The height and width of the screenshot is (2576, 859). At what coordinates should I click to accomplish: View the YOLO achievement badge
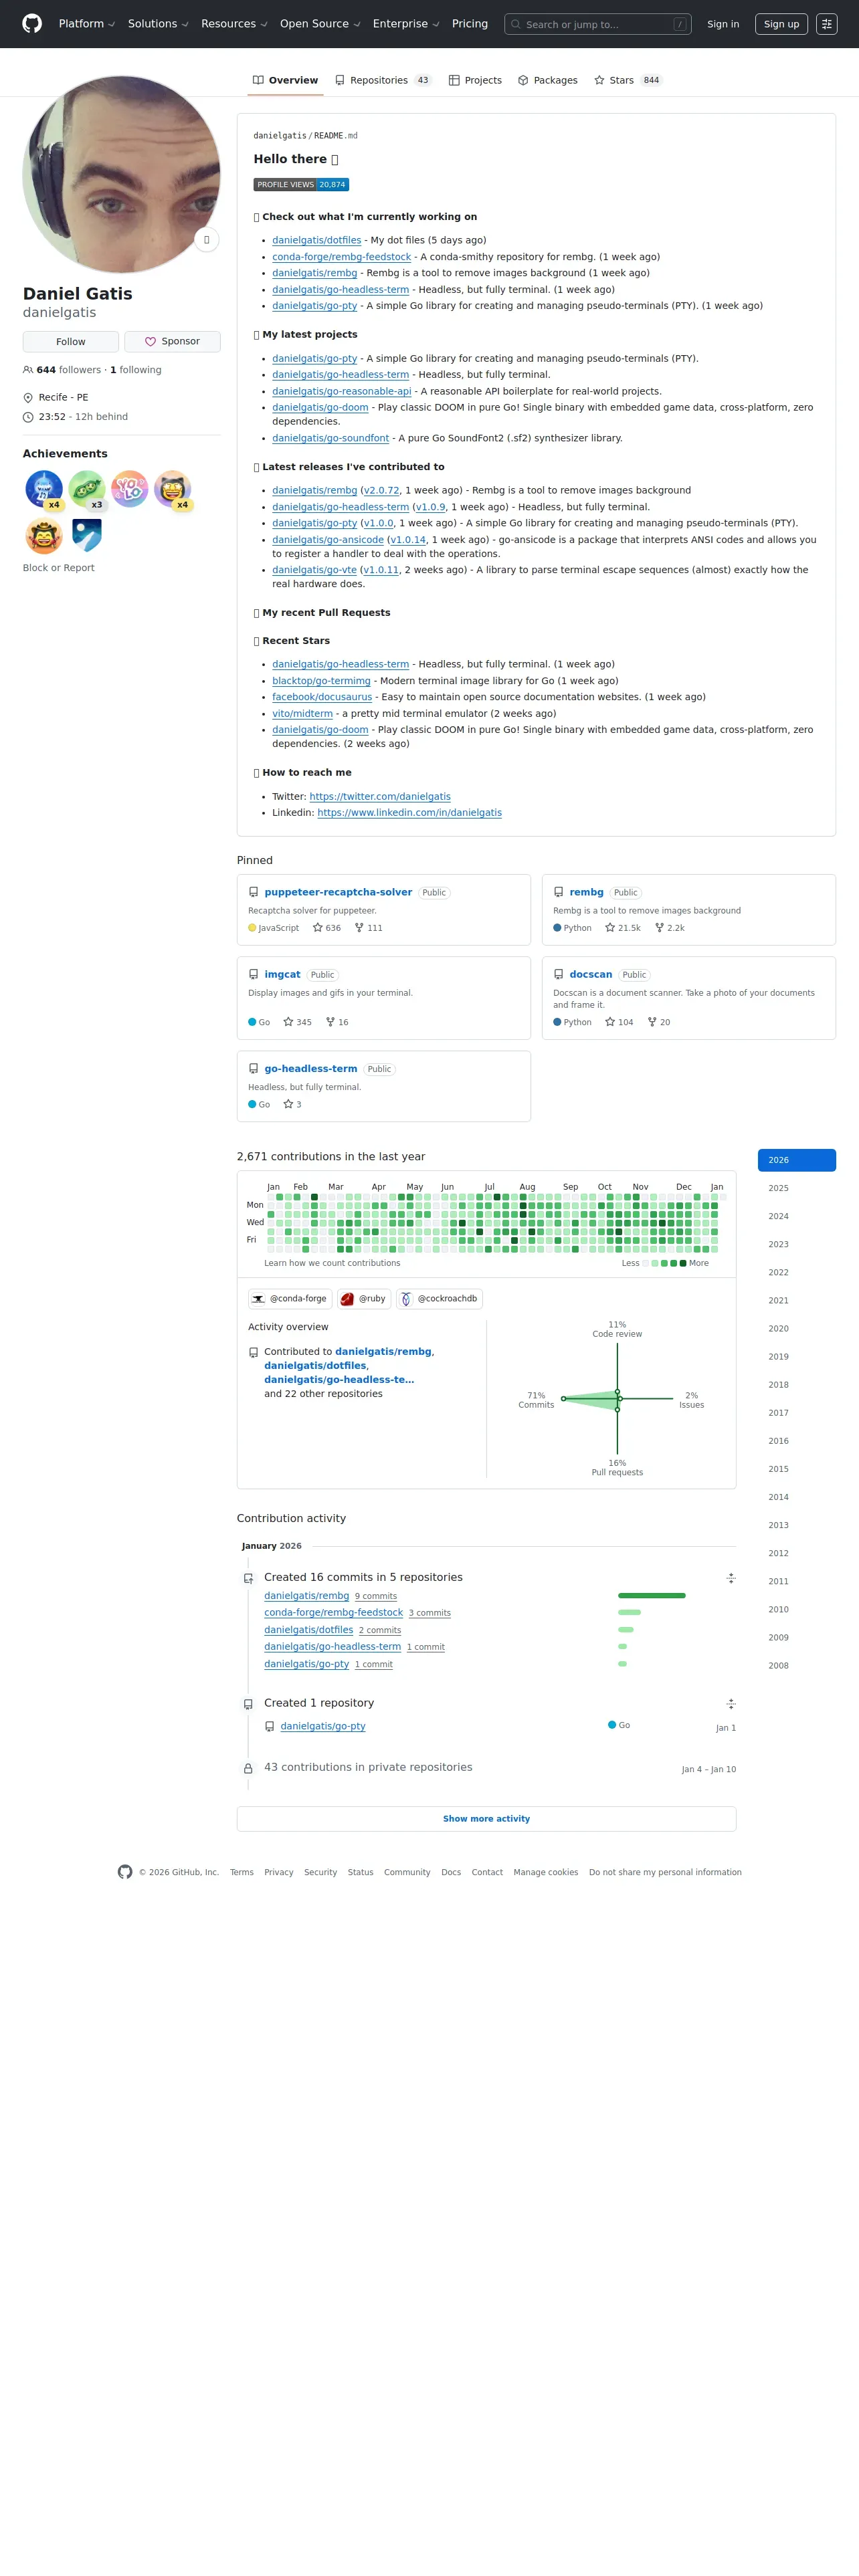(130, 489)
